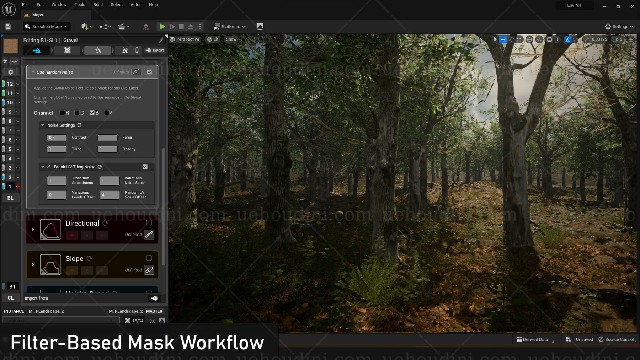Open the Tools menu

coord(80,5)
